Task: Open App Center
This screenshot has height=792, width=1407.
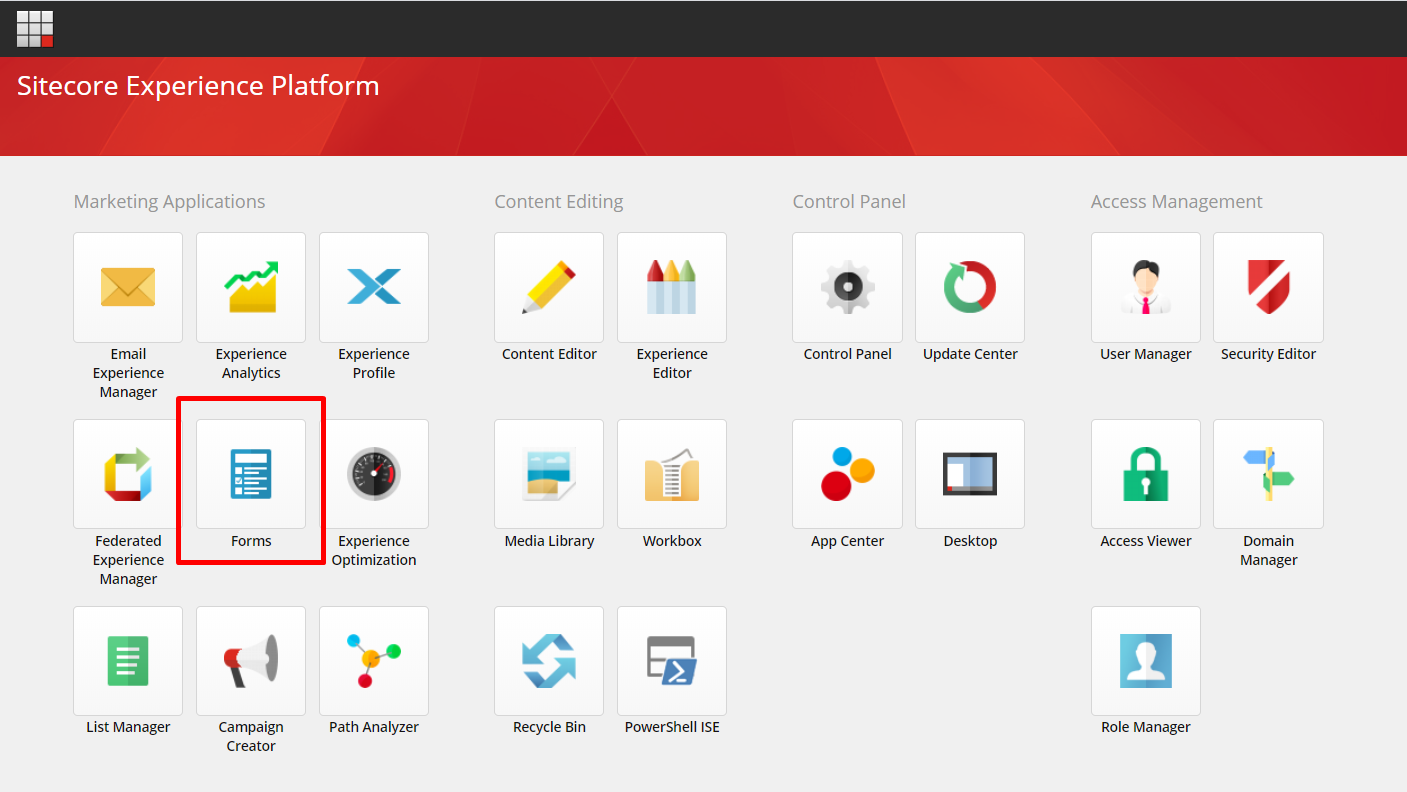Action: 847,474
